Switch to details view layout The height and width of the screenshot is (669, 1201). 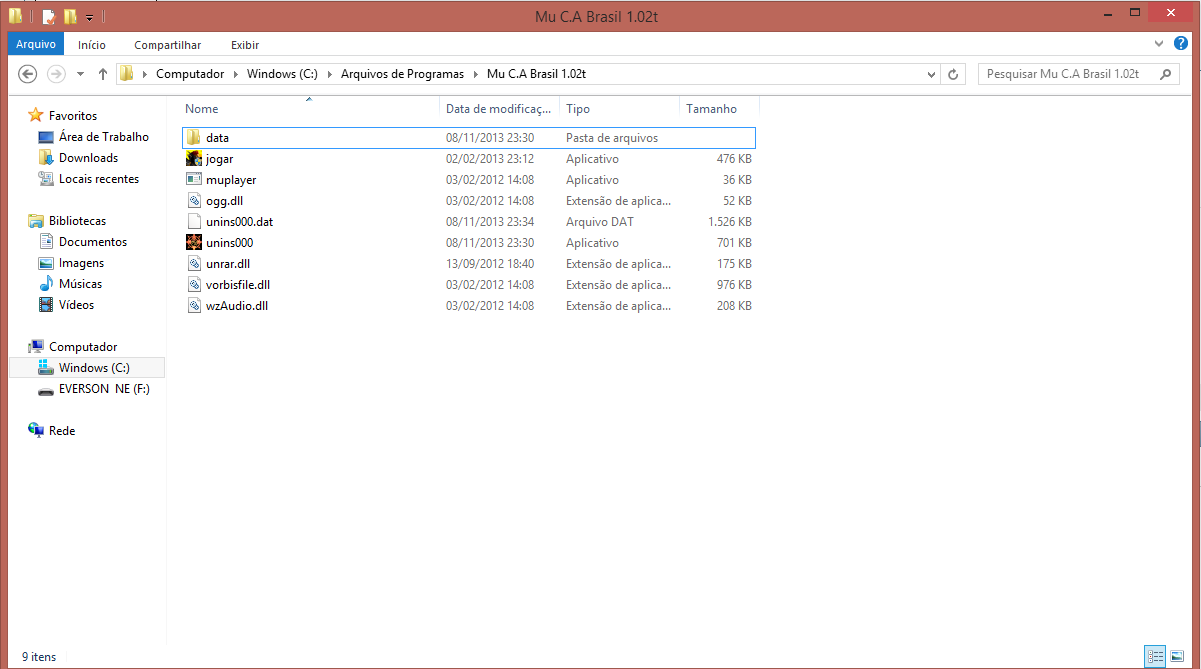click(1154, 656)
